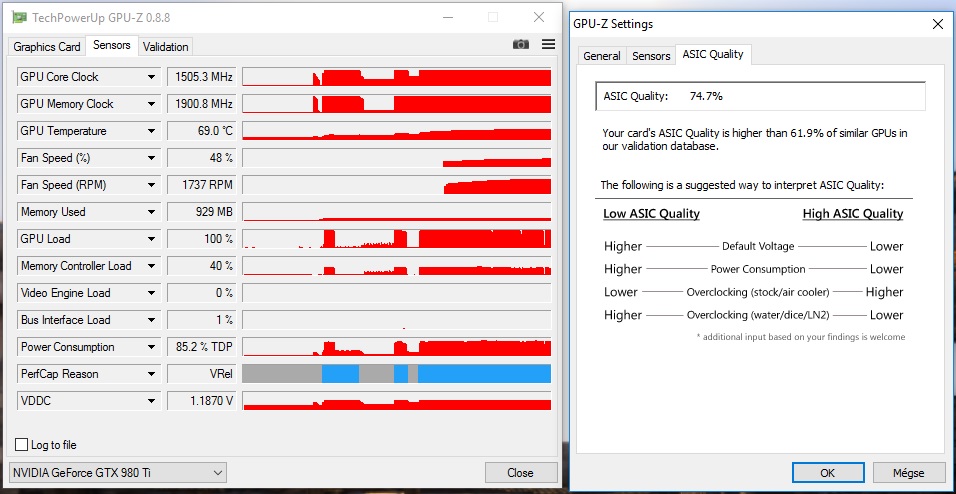Click the ASIC Quality 74.7% field
956x494 pixels.
coord(760,96)
